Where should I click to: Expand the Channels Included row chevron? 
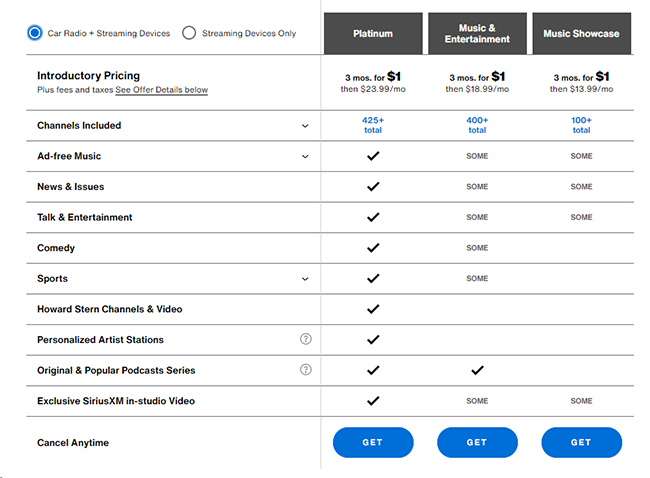click(305, 126)
